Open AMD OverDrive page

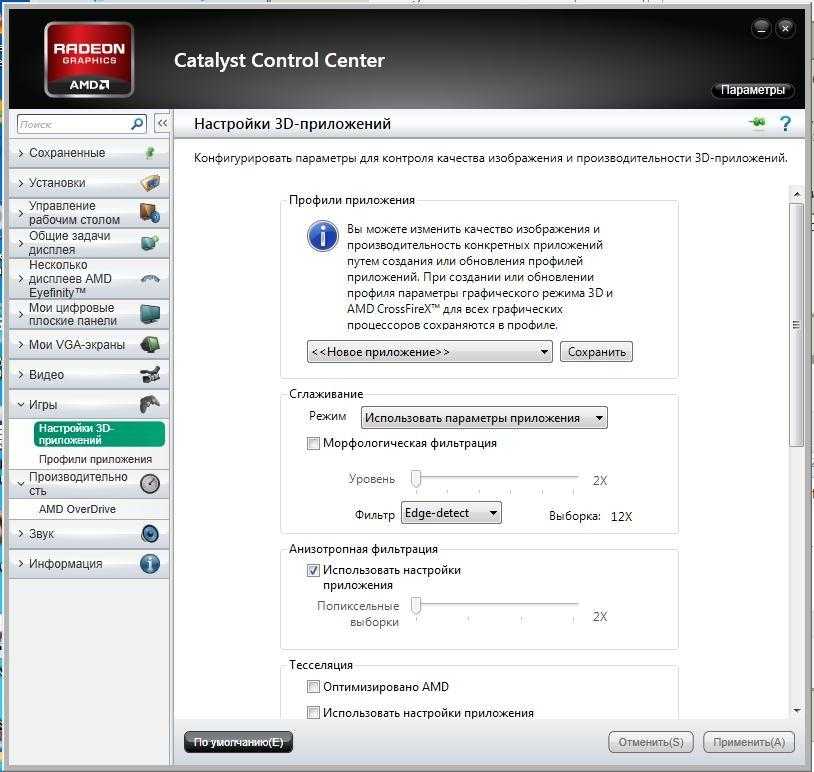(x=77, y=509)
